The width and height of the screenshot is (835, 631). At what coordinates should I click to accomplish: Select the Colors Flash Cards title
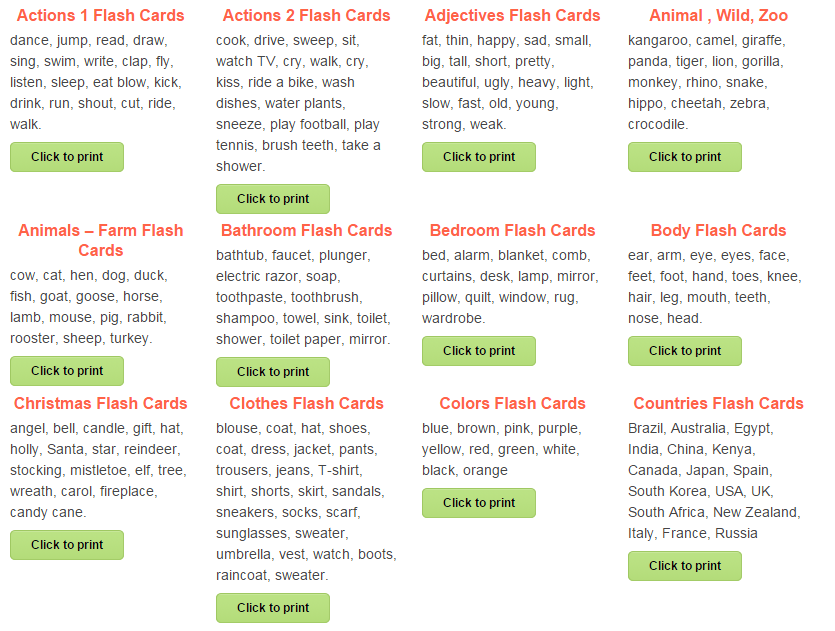pyautogui.click(x=512, y=404)
